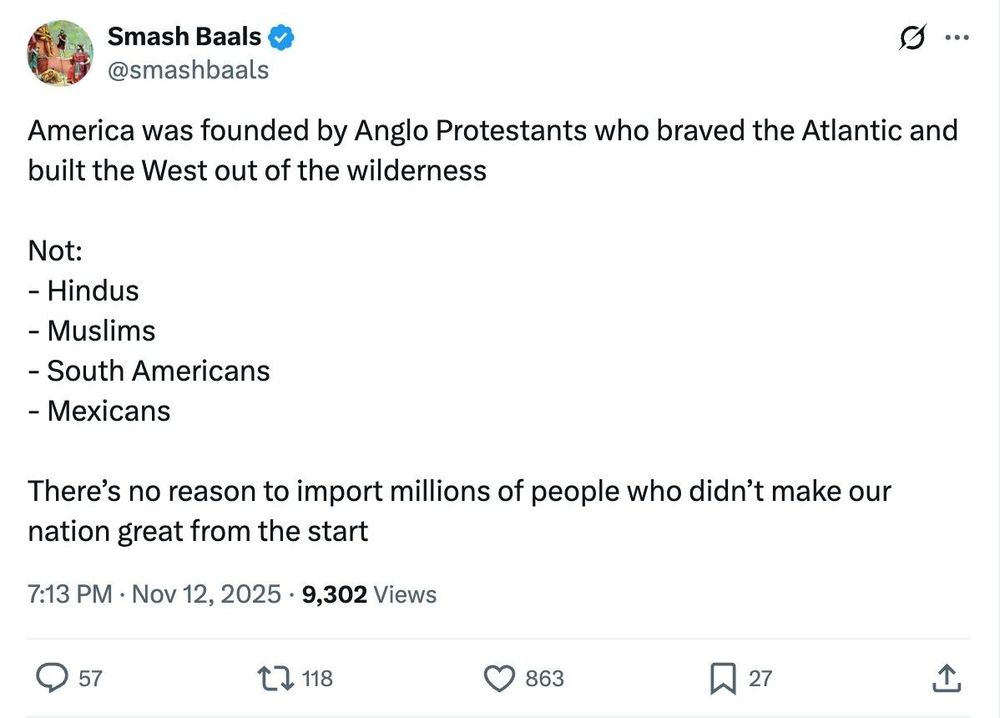Click the Grok icon in the top corner

pyautogui.click(x=911, y=36)
